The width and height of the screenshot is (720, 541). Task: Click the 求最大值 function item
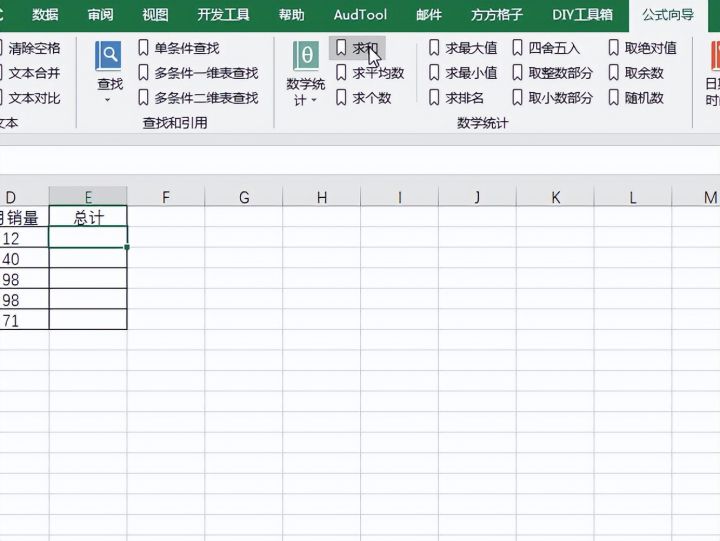463,48
